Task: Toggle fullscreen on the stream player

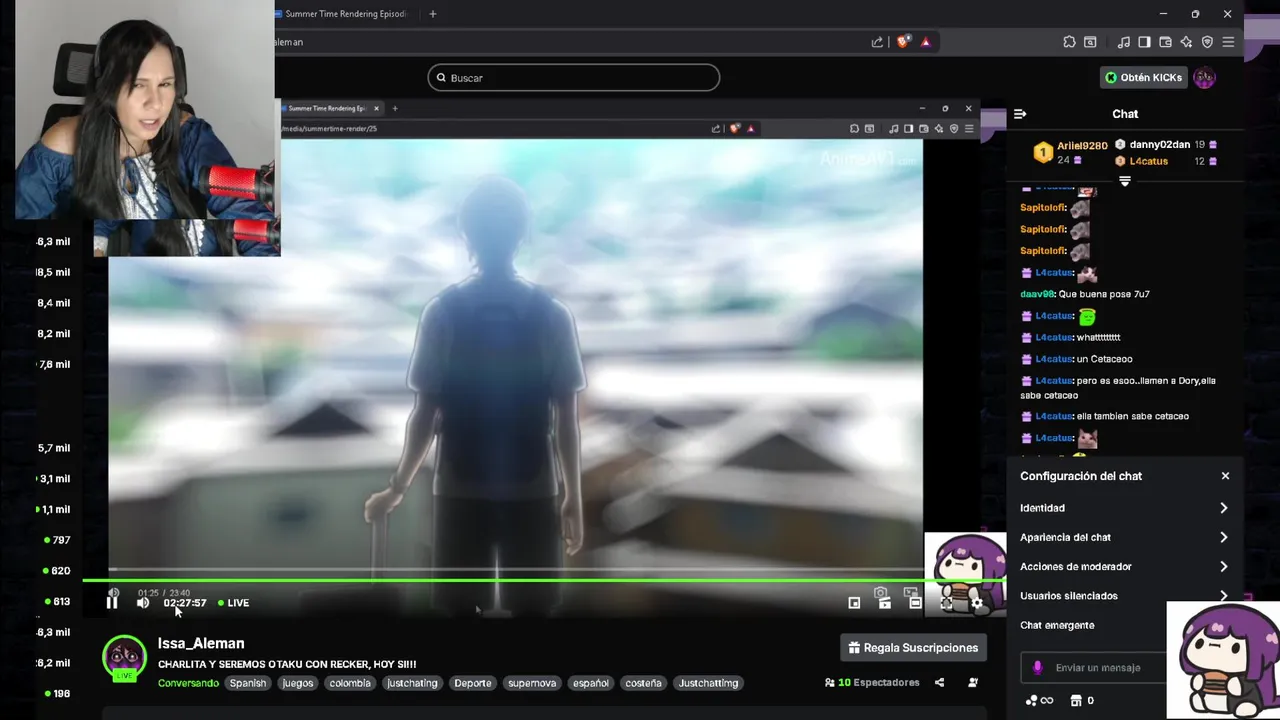Action: [x=946, y=603]
